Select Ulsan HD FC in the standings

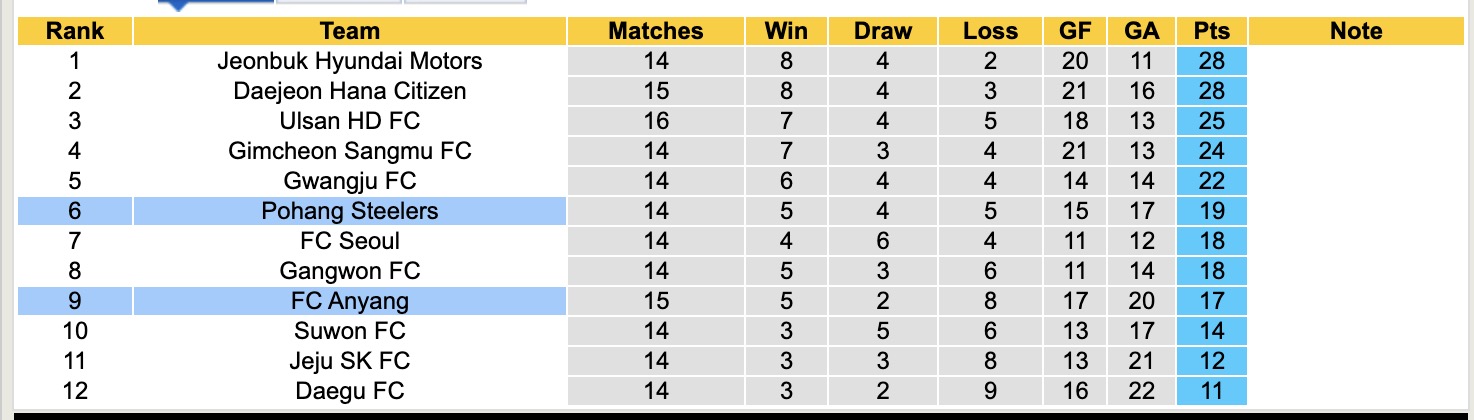pos(349,121)
